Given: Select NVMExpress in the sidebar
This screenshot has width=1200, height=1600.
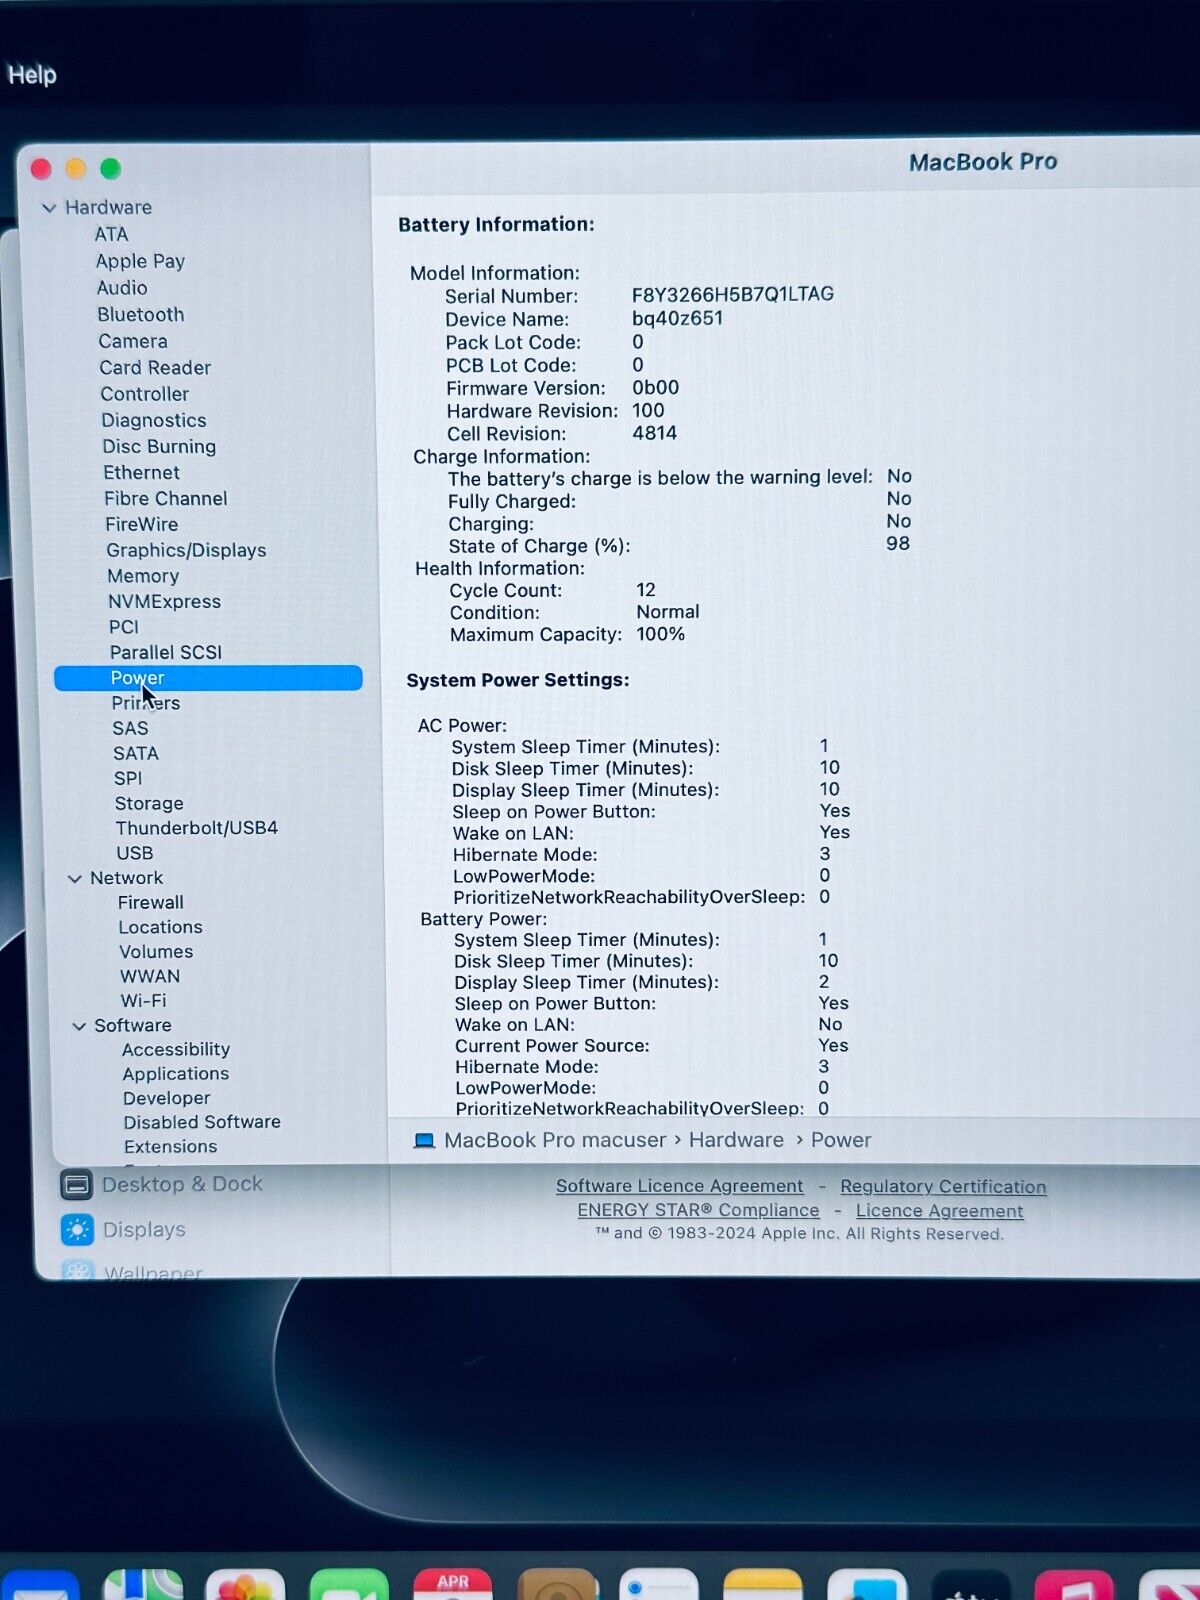Looking at the screenshot, I should (x=164, y=601).
